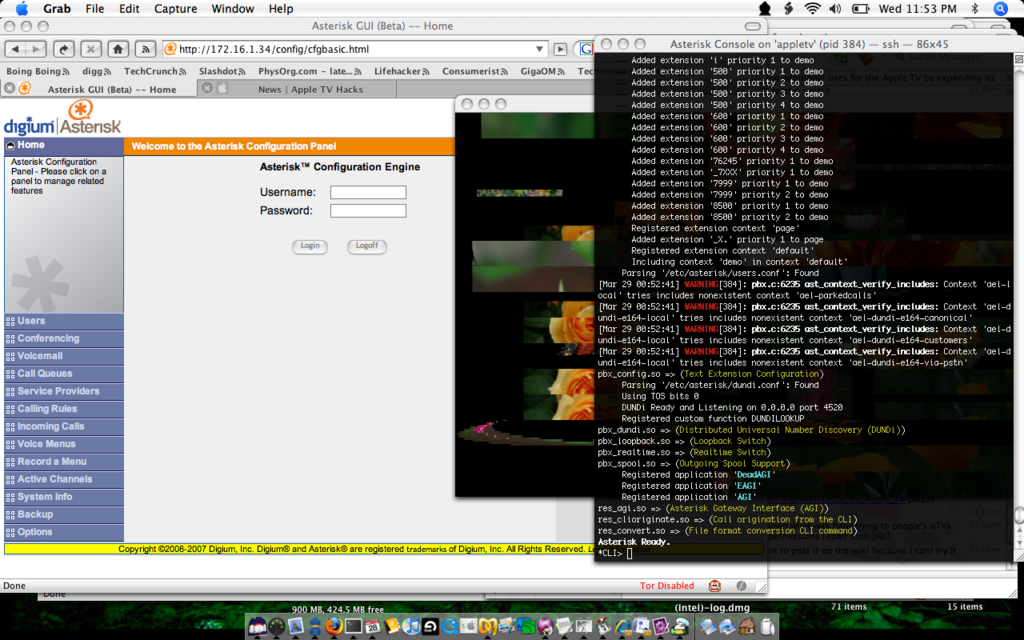Click the RSS feed toolbar icon

coord(145,49)
